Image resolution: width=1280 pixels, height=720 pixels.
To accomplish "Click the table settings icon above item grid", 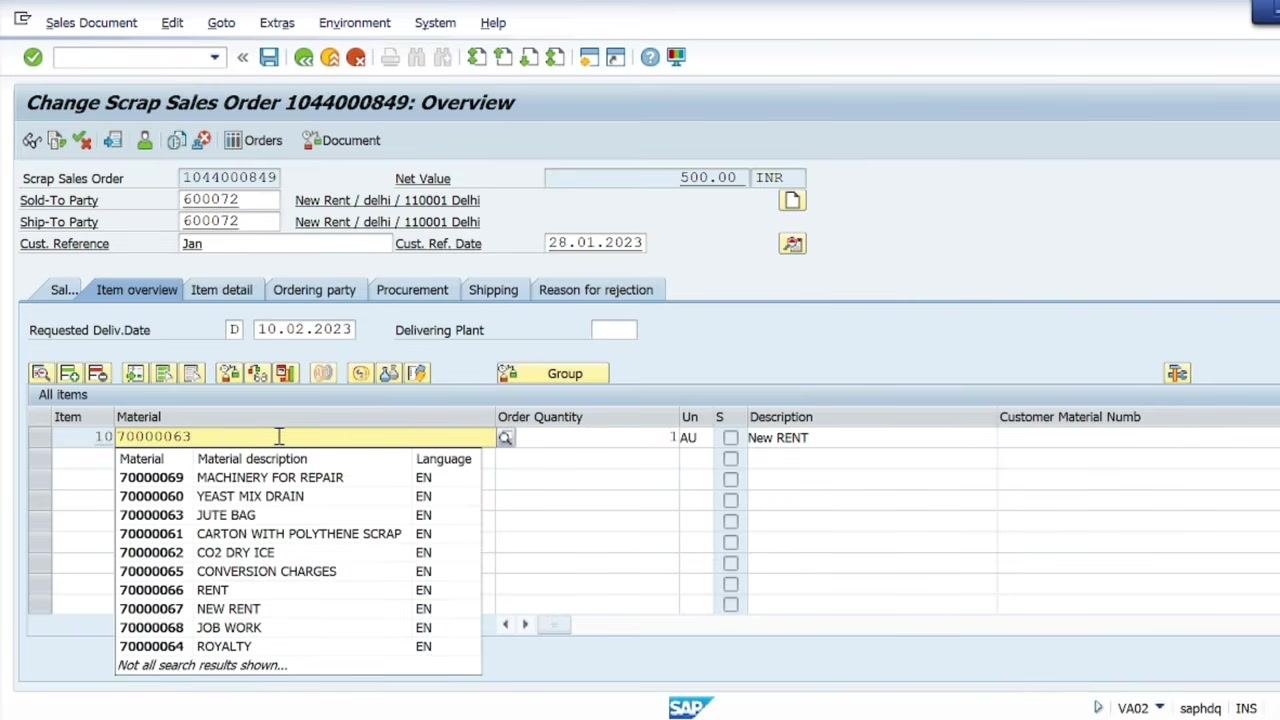I will point(1177,374).
